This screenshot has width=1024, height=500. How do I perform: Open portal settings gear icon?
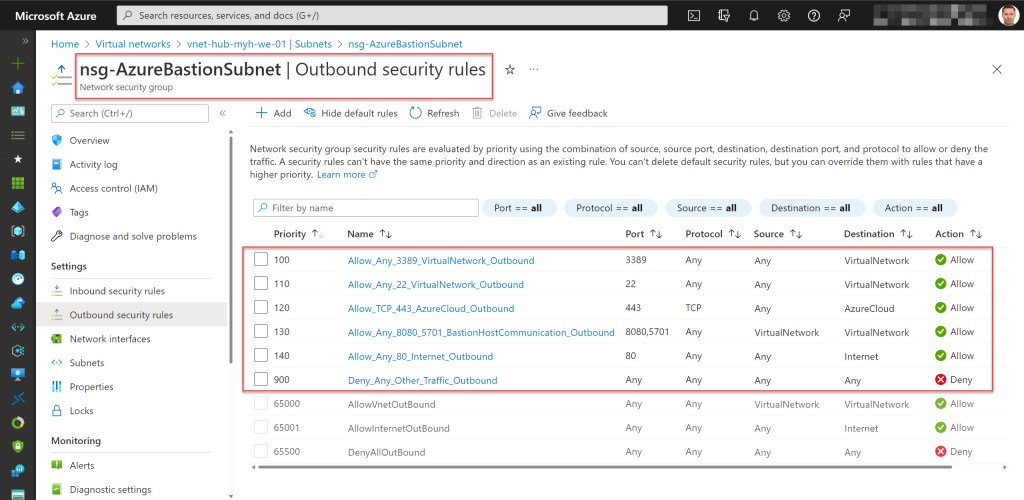click(x=784, y=16)
